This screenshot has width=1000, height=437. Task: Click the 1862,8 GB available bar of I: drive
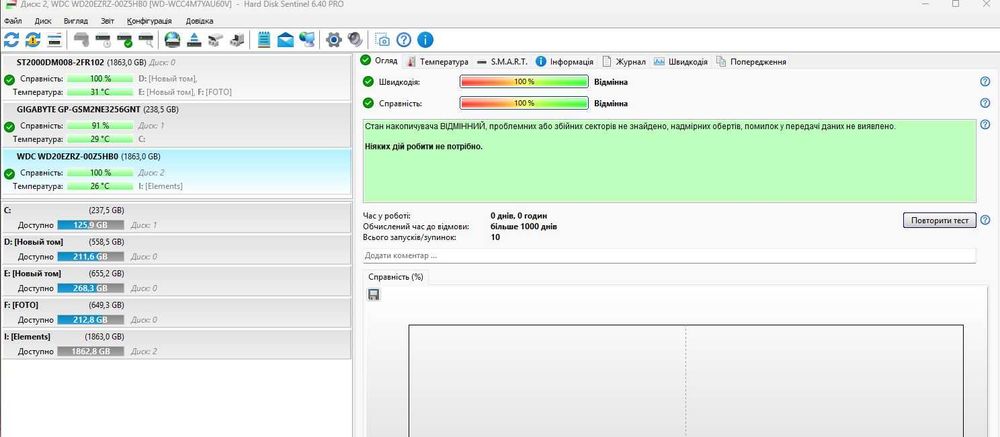coord(91,352)
